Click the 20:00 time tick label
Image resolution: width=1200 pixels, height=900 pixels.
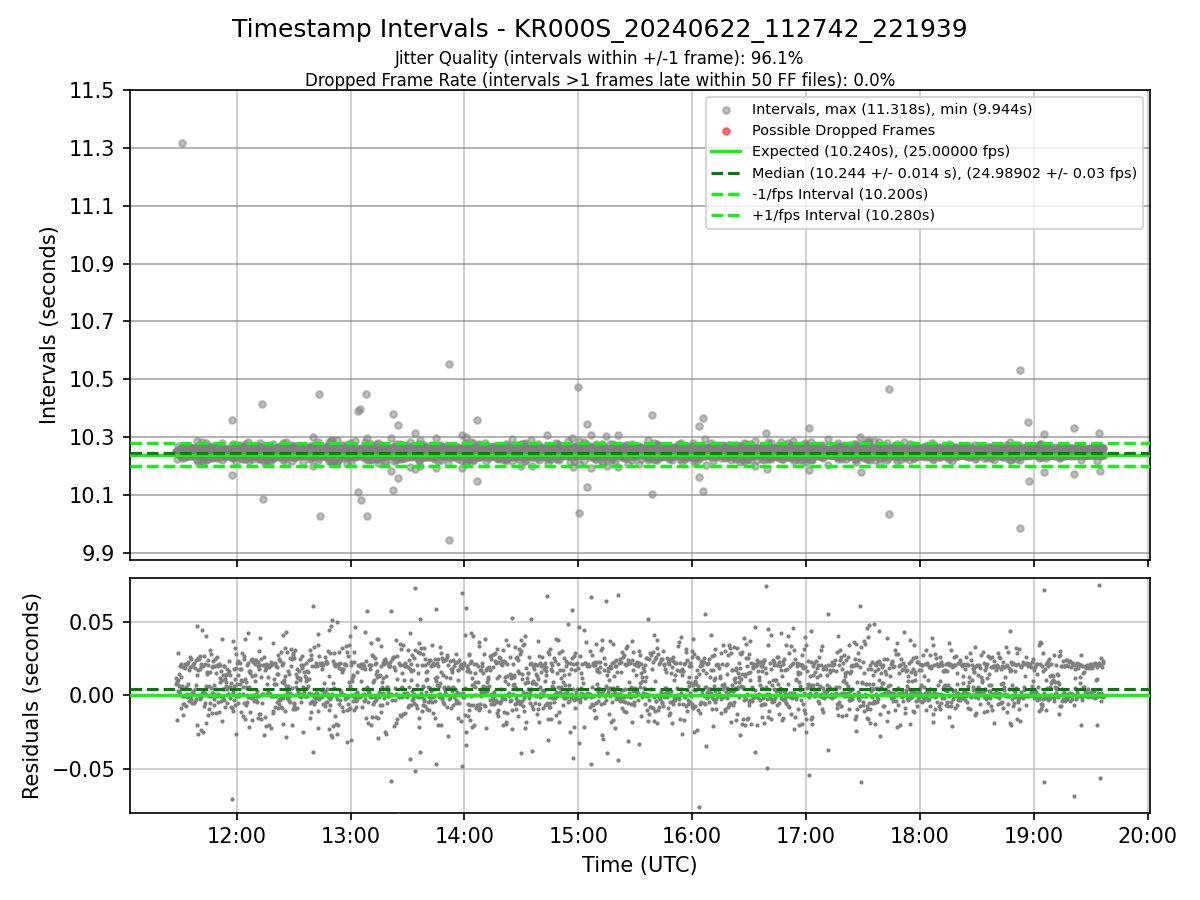(1148, 834)
